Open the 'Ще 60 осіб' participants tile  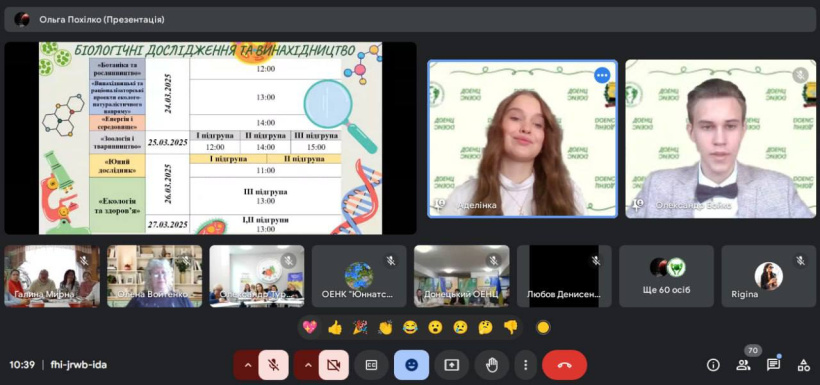666,276
